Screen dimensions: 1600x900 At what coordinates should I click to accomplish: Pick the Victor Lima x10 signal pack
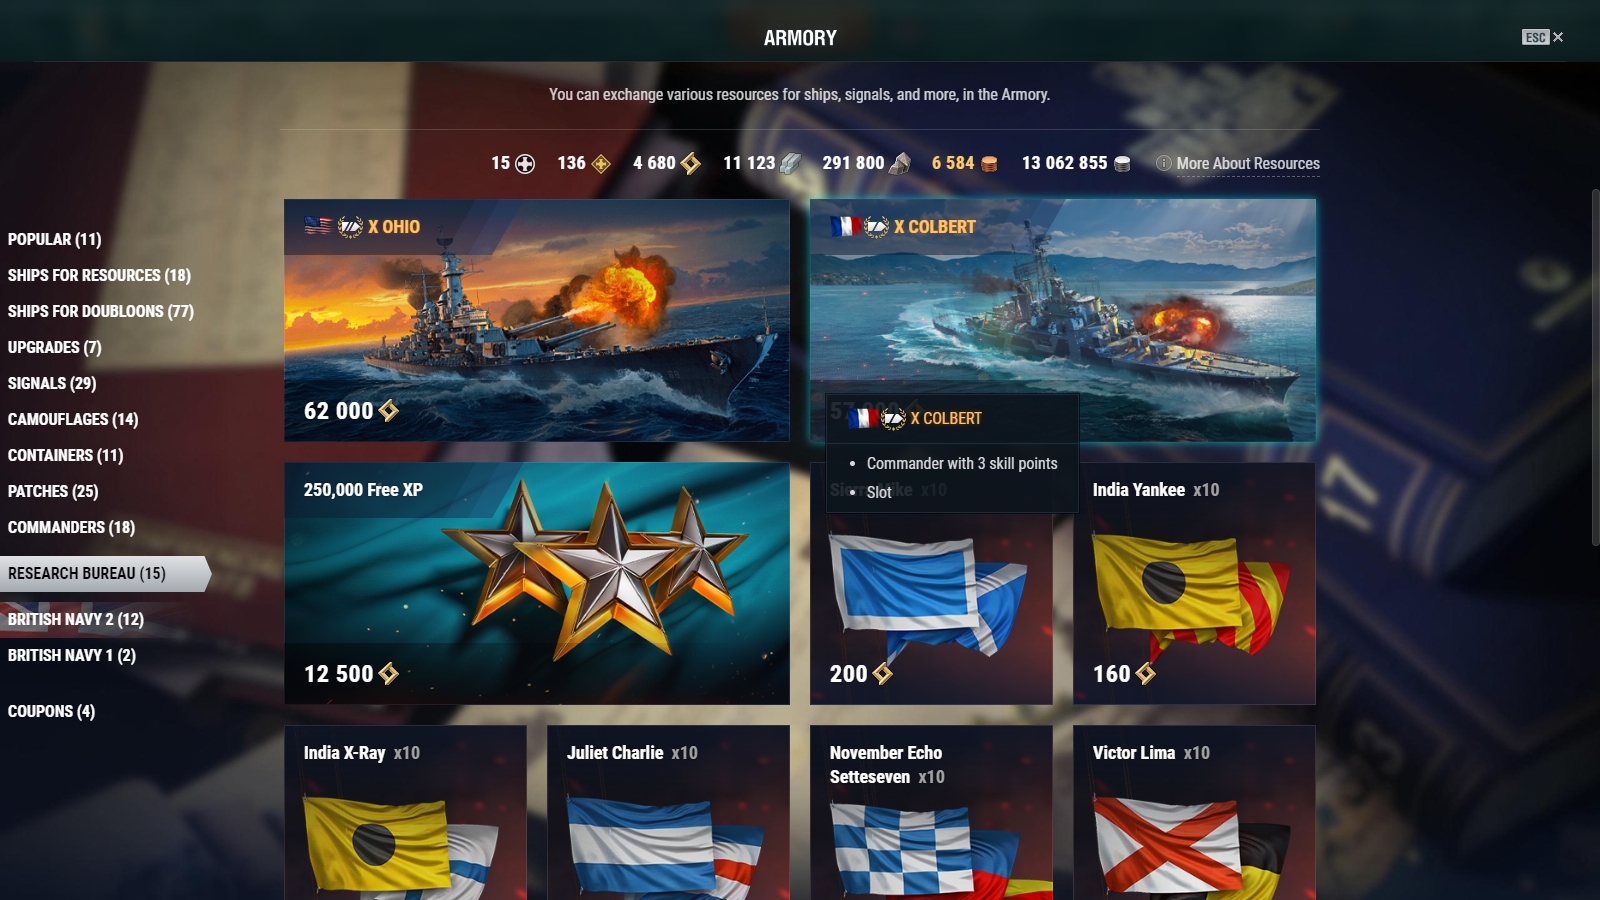1194,812
